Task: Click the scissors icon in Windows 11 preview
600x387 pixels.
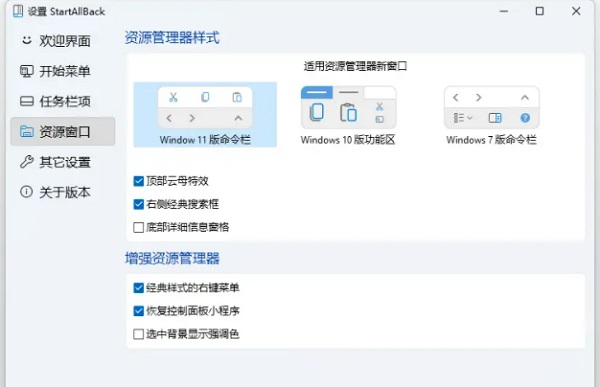Action: point(173,97)
